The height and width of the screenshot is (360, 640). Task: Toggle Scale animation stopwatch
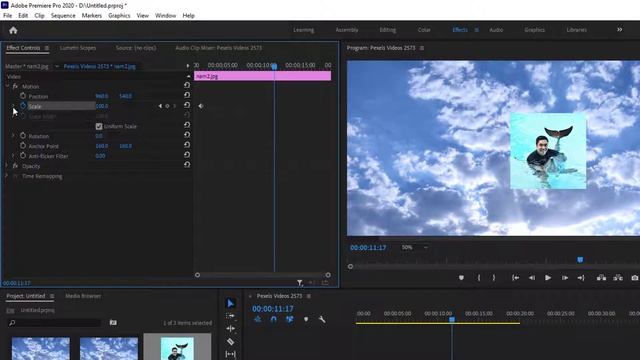[23, 106]
